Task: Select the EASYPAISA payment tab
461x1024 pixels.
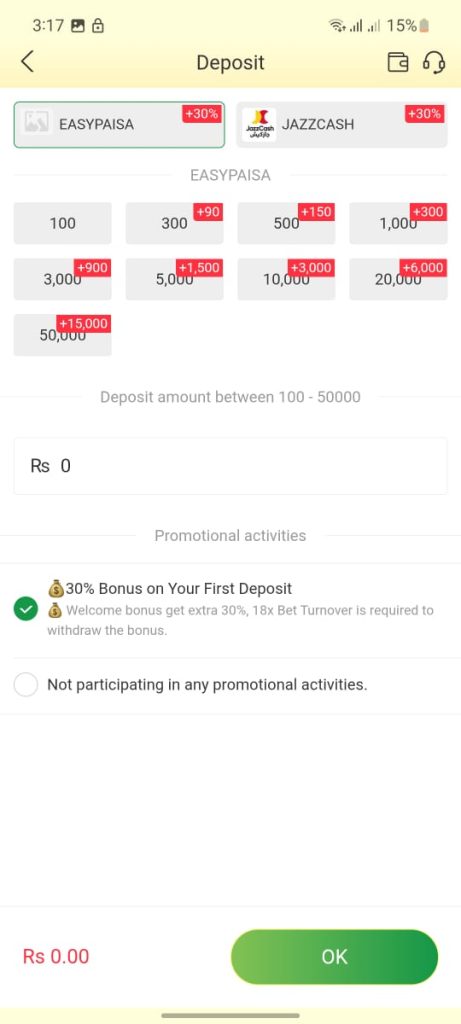Action: [x=119, y=125]
